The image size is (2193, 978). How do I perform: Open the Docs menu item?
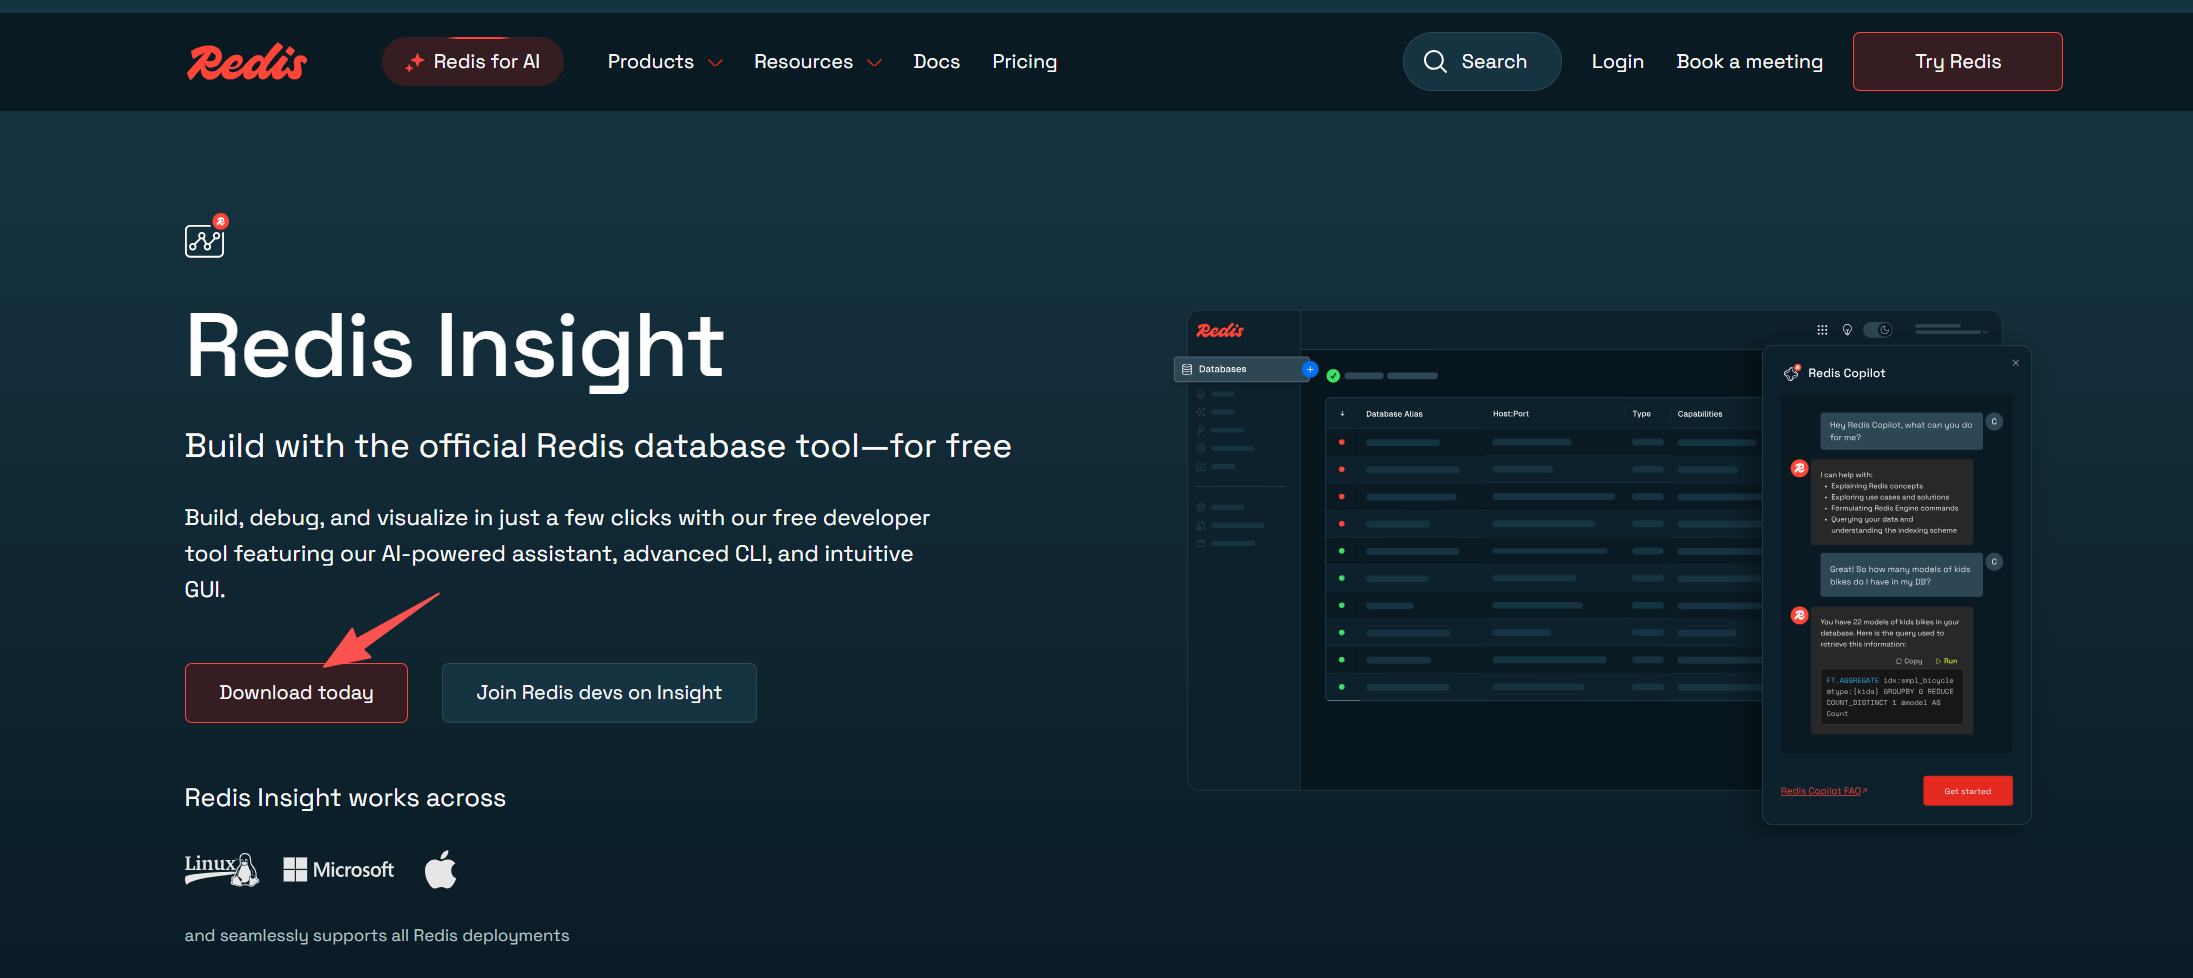click(936, 62)
